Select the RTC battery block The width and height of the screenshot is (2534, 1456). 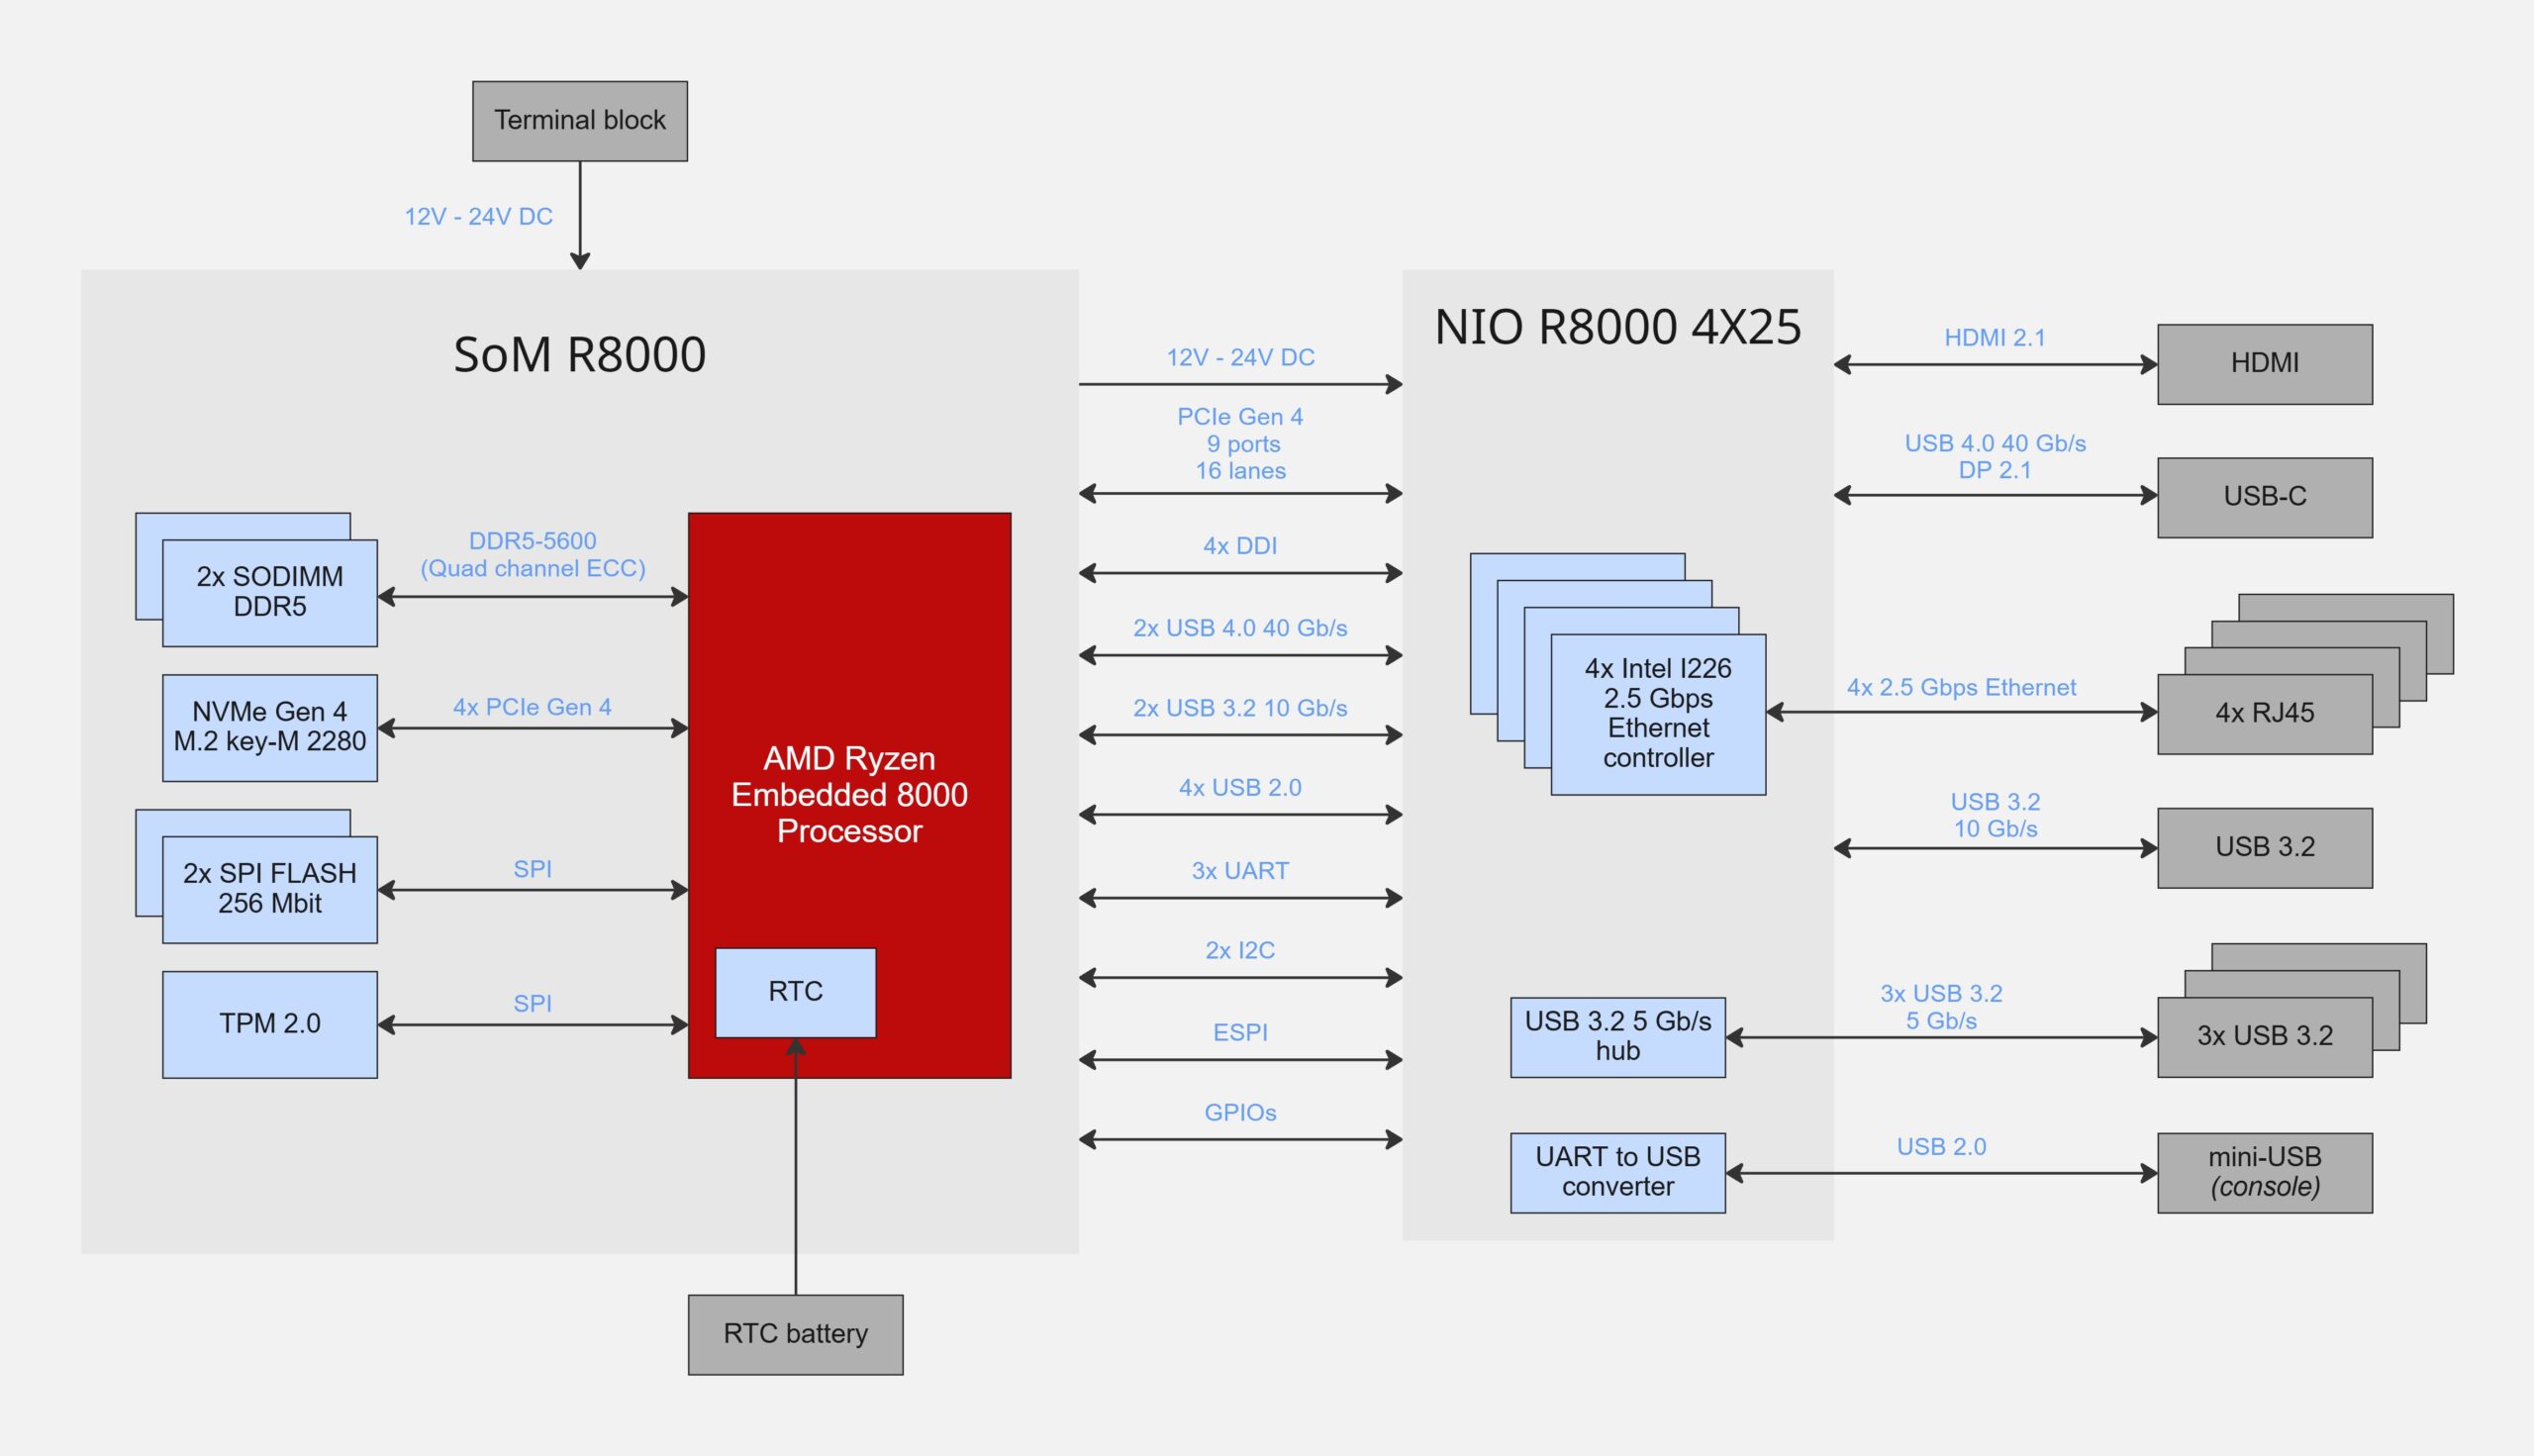click(x=795, y=1334)
